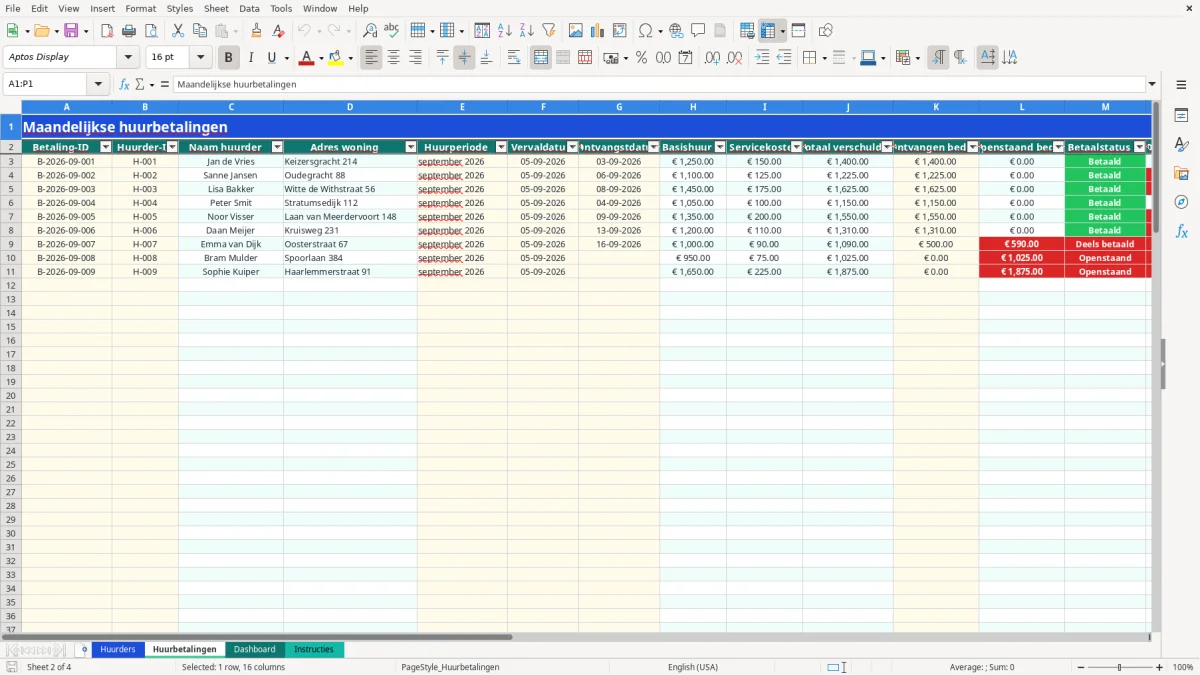
Task: Toggle Align Right
Action: point(415,58)
